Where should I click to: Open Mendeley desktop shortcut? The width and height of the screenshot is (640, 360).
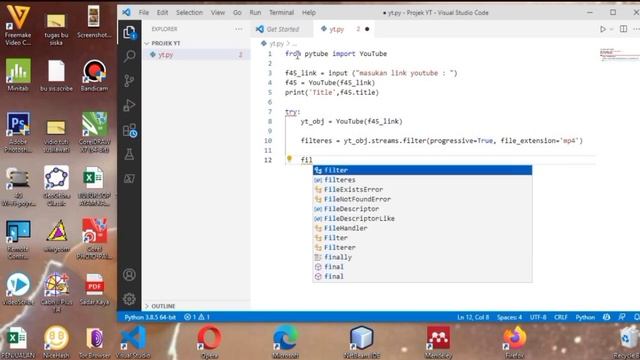(438, 342)
